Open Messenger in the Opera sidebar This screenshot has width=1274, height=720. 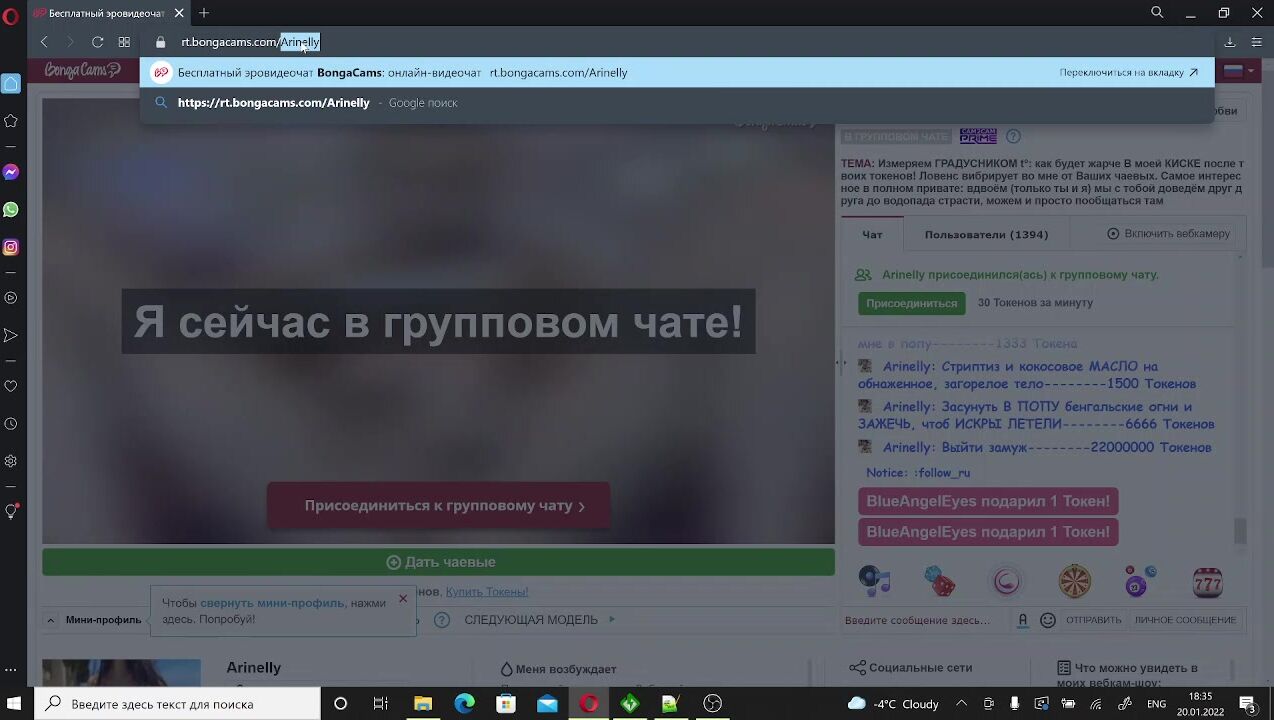(11, 172)
